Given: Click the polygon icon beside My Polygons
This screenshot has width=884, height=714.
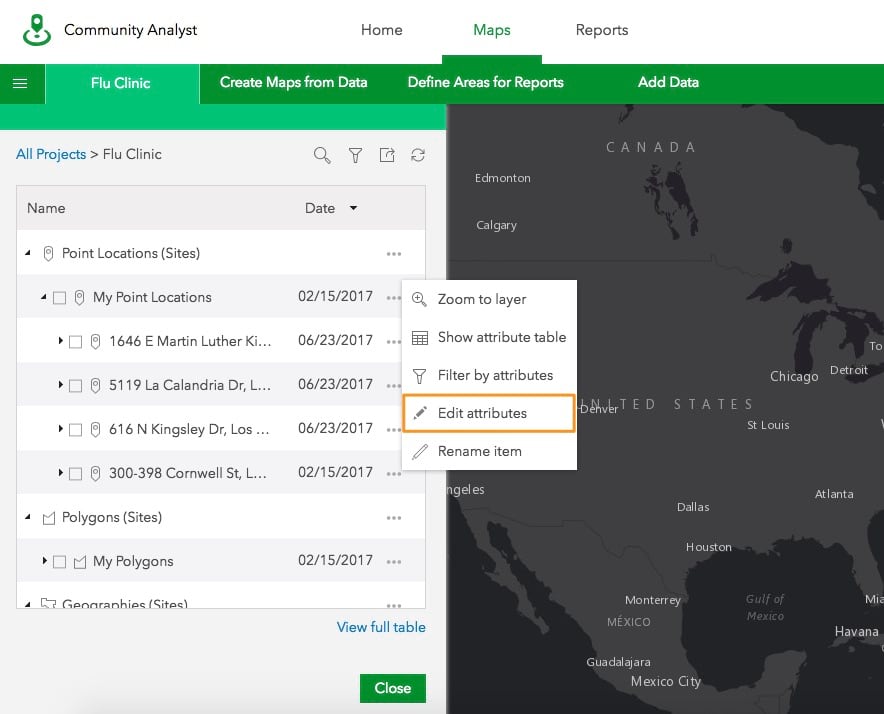Looking at the screenshot, I should tap(80, 562).
